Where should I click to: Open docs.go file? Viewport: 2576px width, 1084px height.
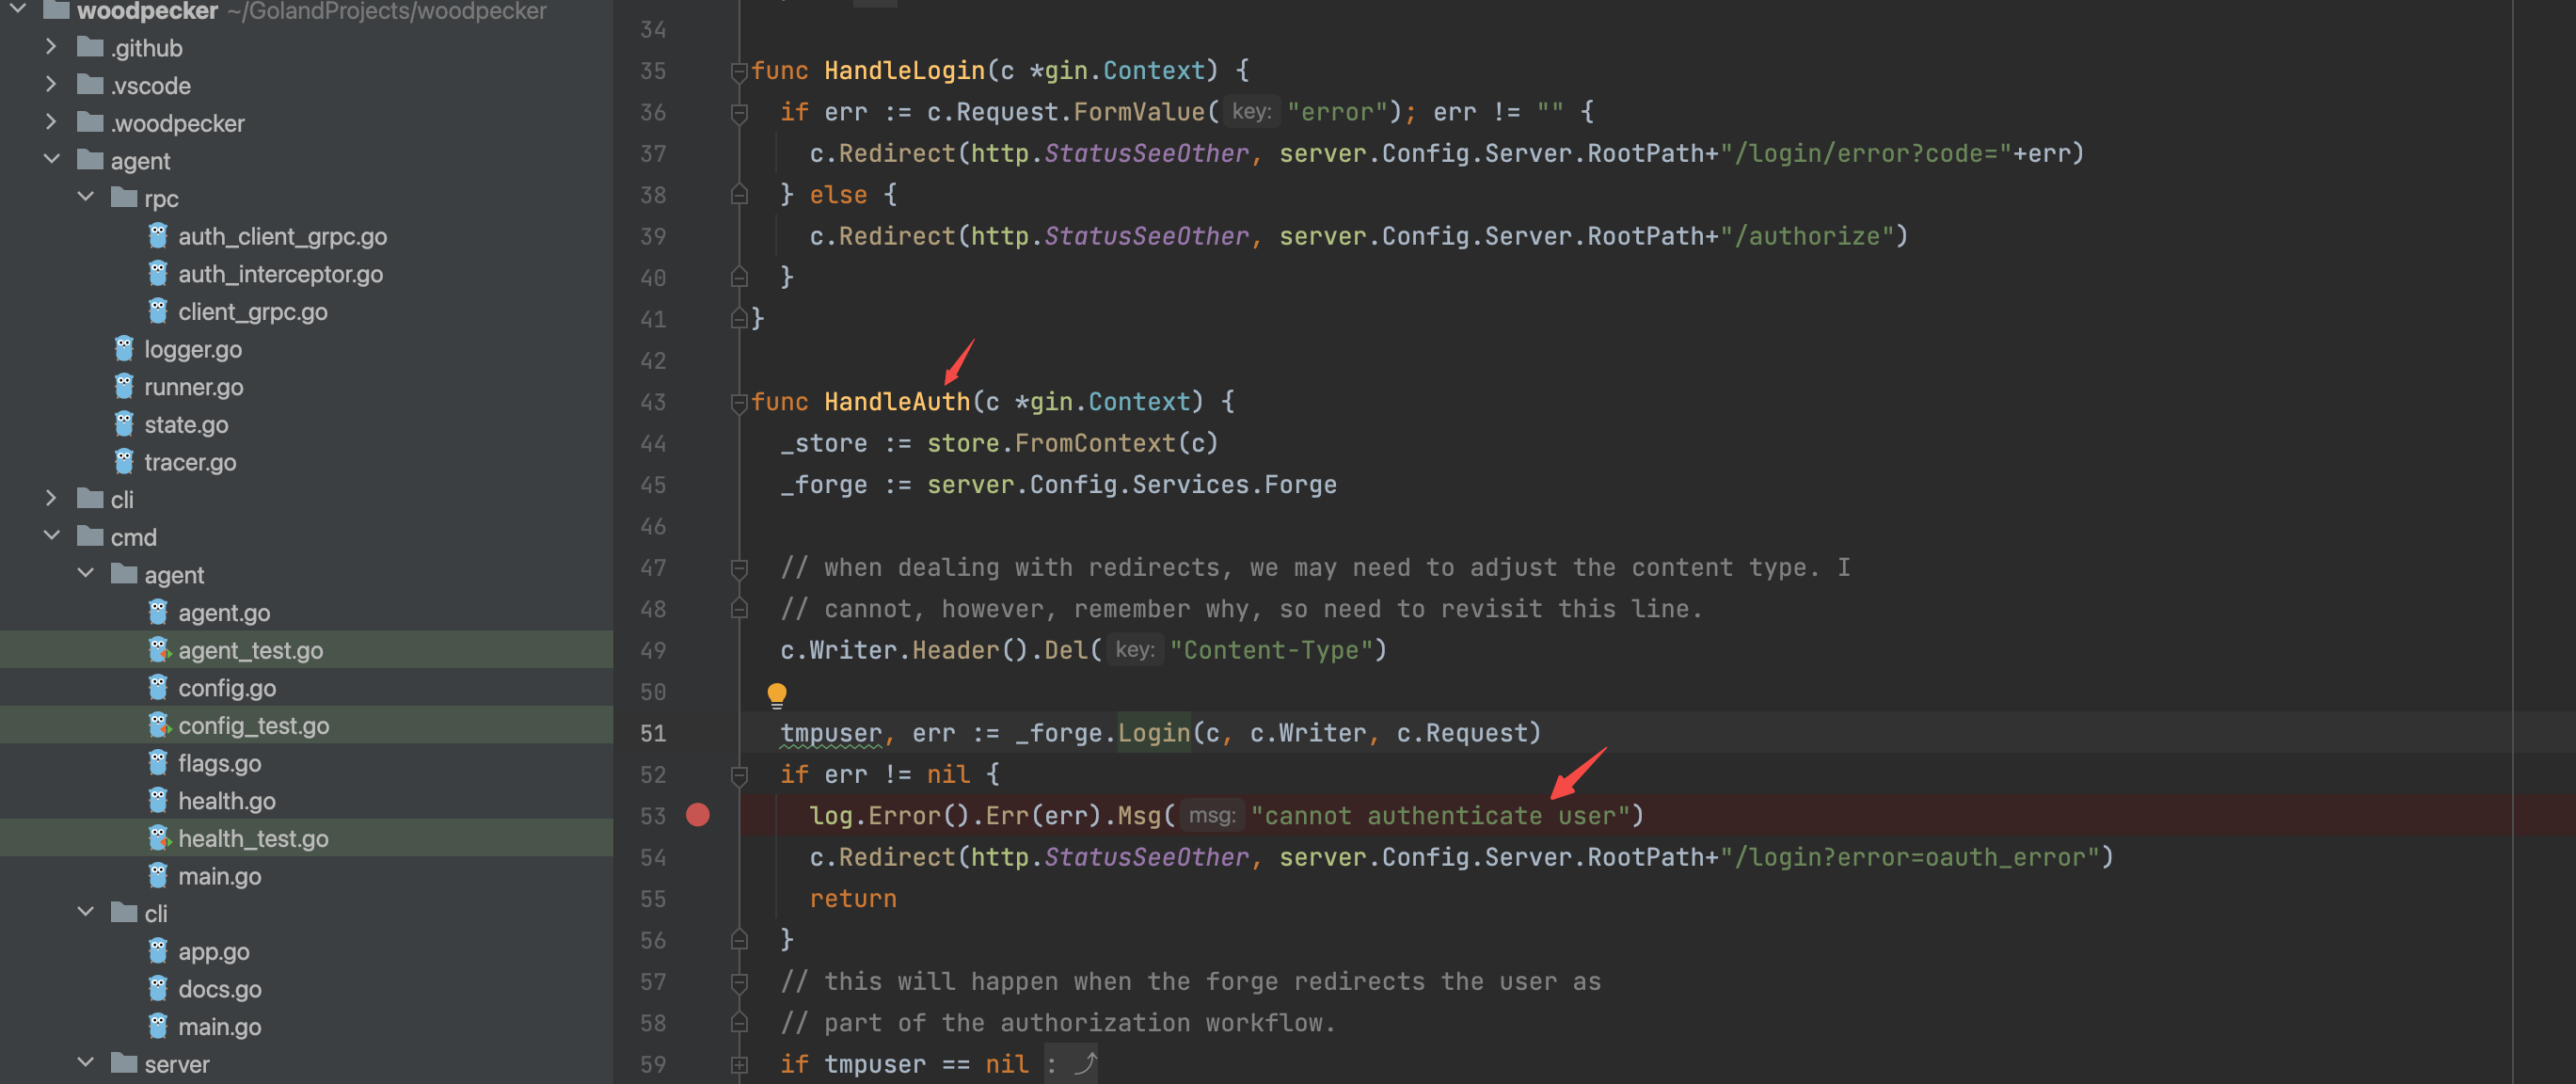tap(220, 989)
